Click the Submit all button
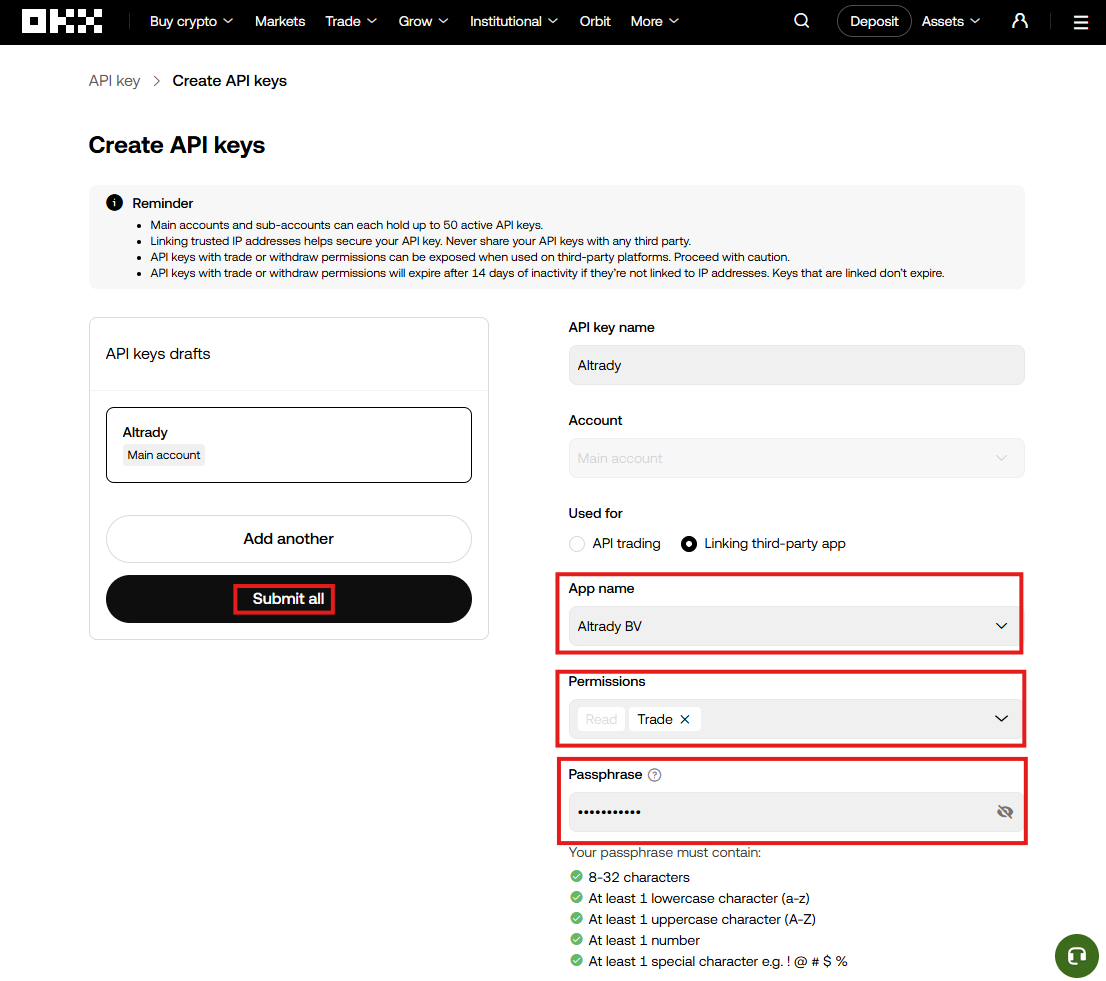The height and width of the screenshot is (981, 1106). coord(288,599)
